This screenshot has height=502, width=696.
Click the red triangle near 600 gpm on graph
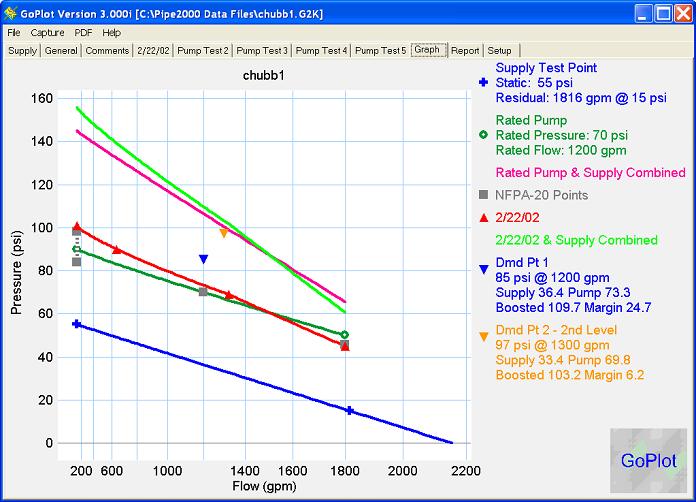pos(117,250)
